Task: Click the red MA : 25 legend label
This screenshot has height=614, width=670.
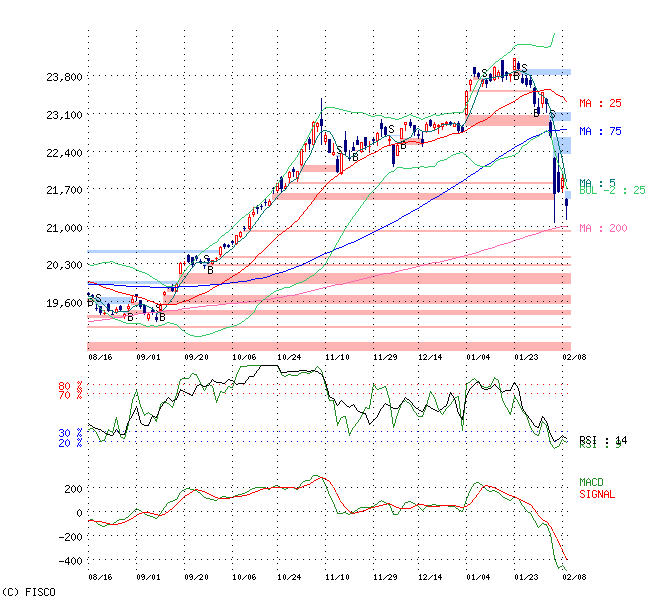Action: (x=600, y=103)
